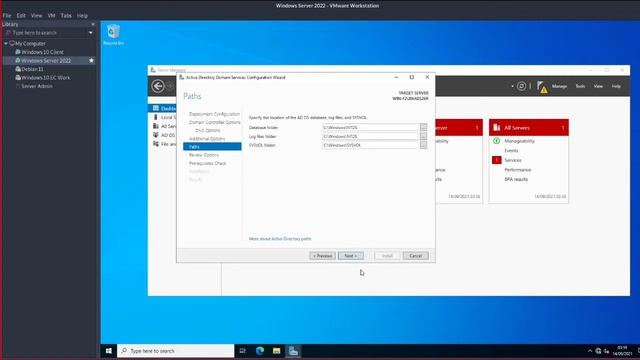Viewport: 640px width, 360px height.
Task: Open the library search filter dropdown
Action: [x=91, y=33]
